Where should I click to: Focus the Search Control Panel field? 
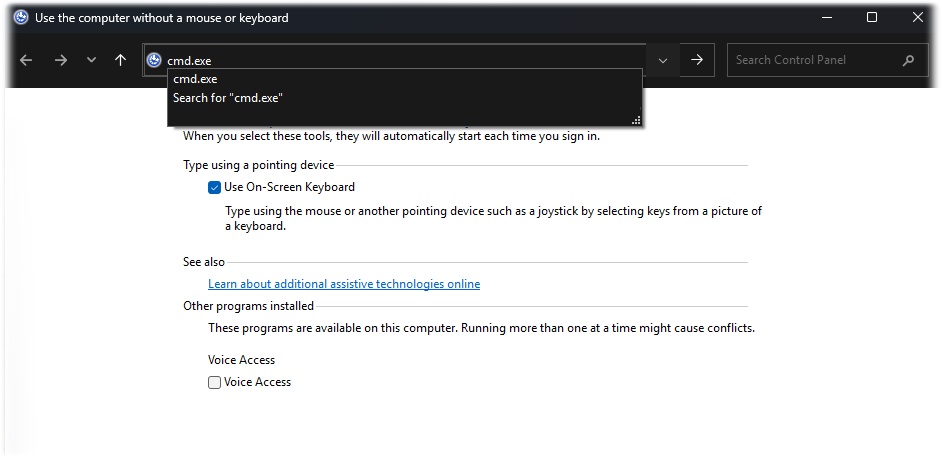tap(814, 60)
